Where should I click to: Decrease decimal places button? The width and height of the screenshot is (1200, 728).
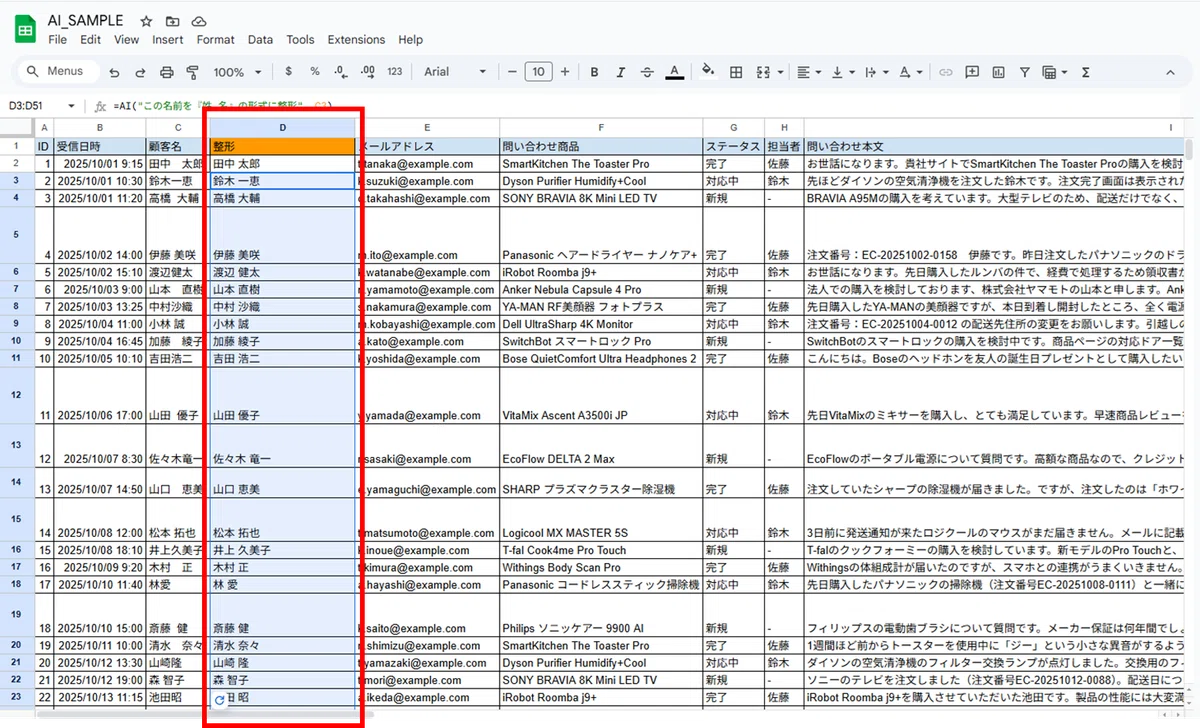(x=341, y=72)
